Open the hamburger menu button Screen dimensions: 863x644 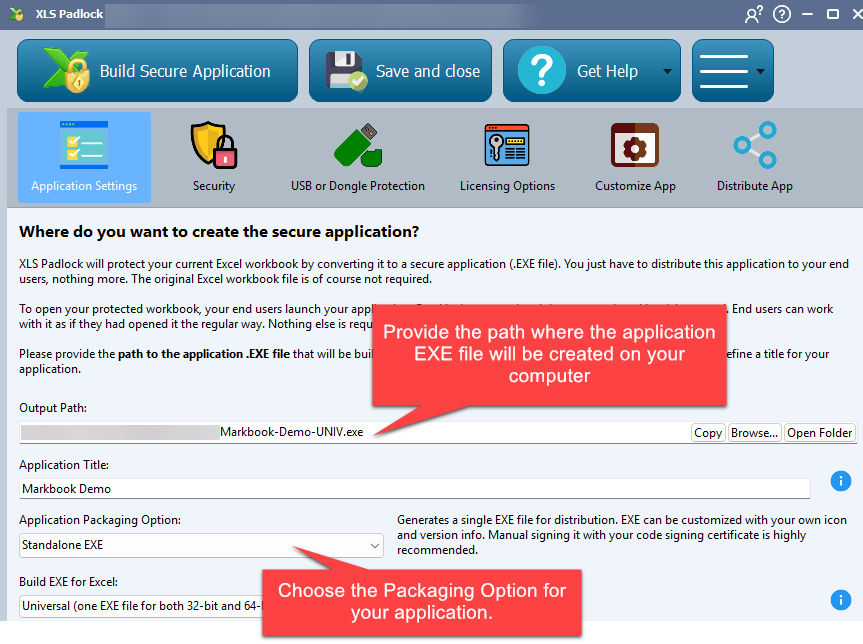click(x=724, y=71)
